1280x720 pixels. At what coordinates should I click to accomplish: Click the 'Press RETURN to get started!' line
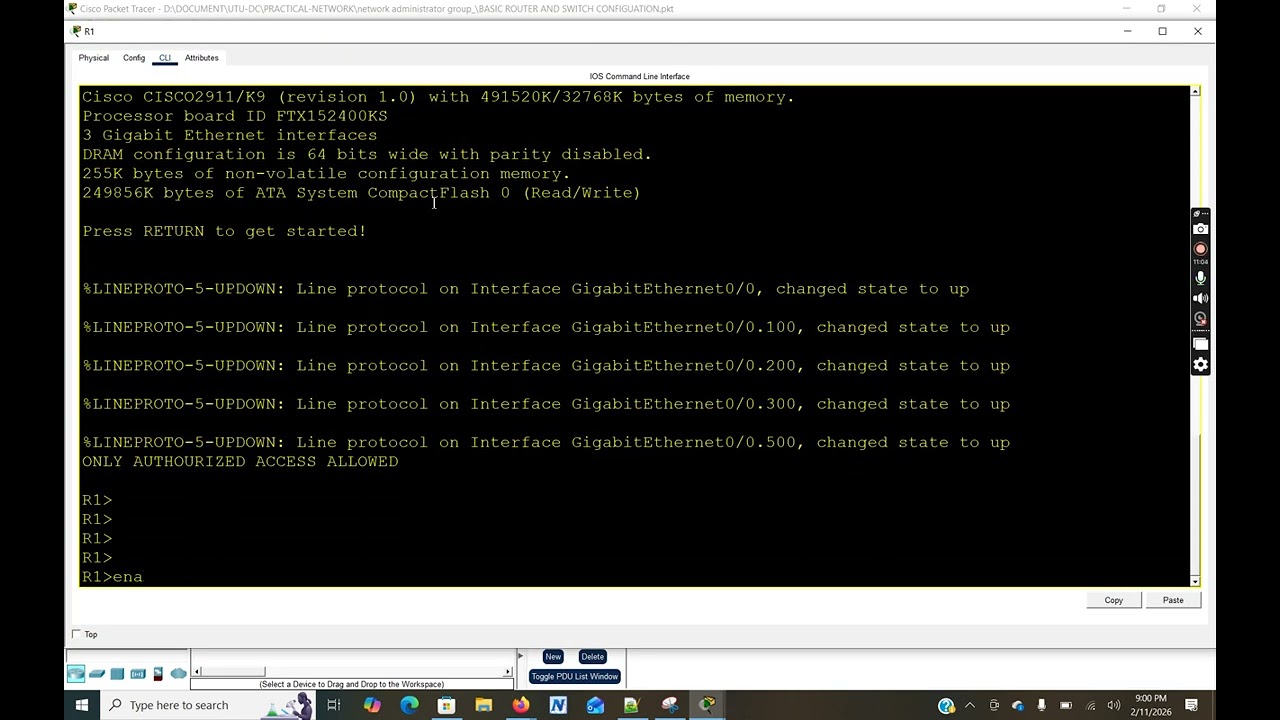[224, 231]
